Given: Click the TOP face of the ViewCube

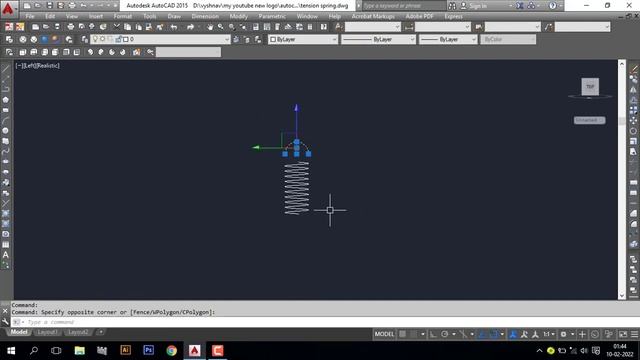Looking at the screenshot, I should [590, 87].
